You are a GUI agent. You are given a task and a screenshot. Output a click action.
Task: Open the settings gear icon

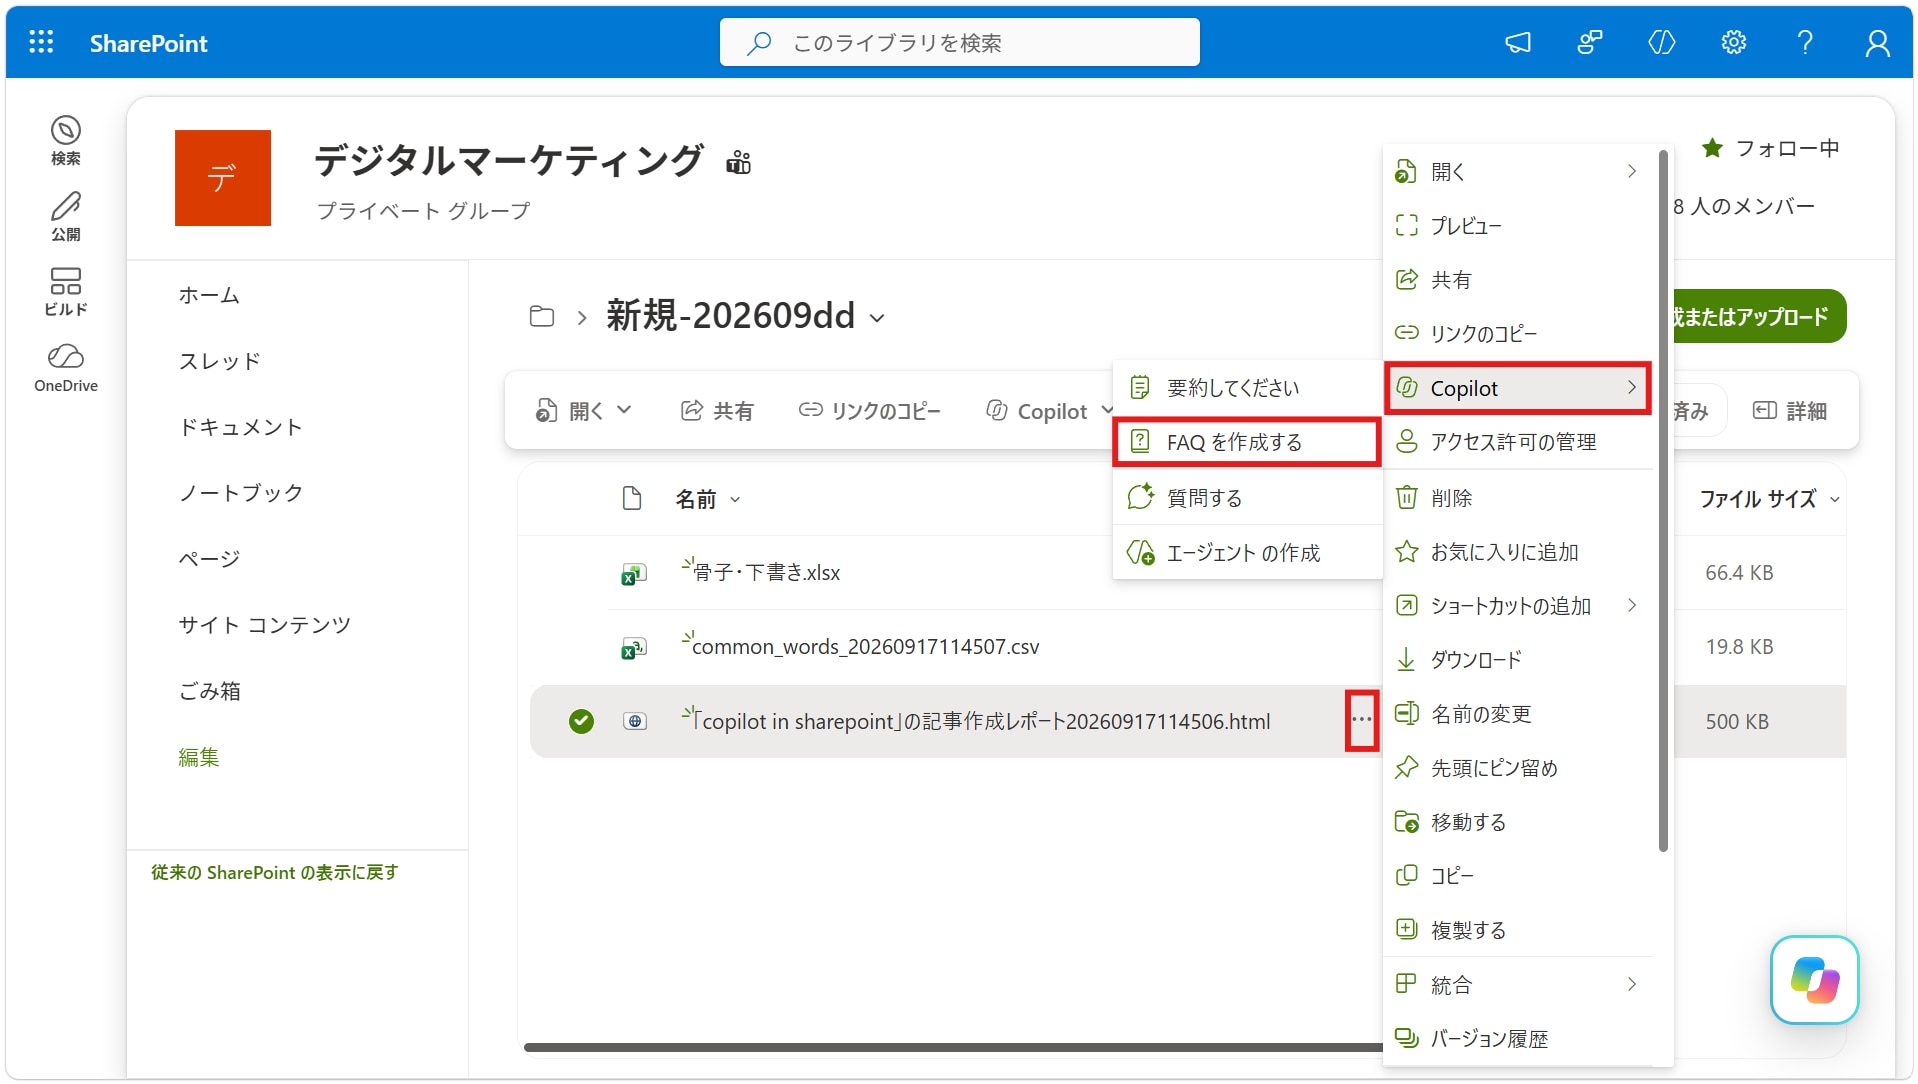pyautogui.click(x=1733, y=42)
